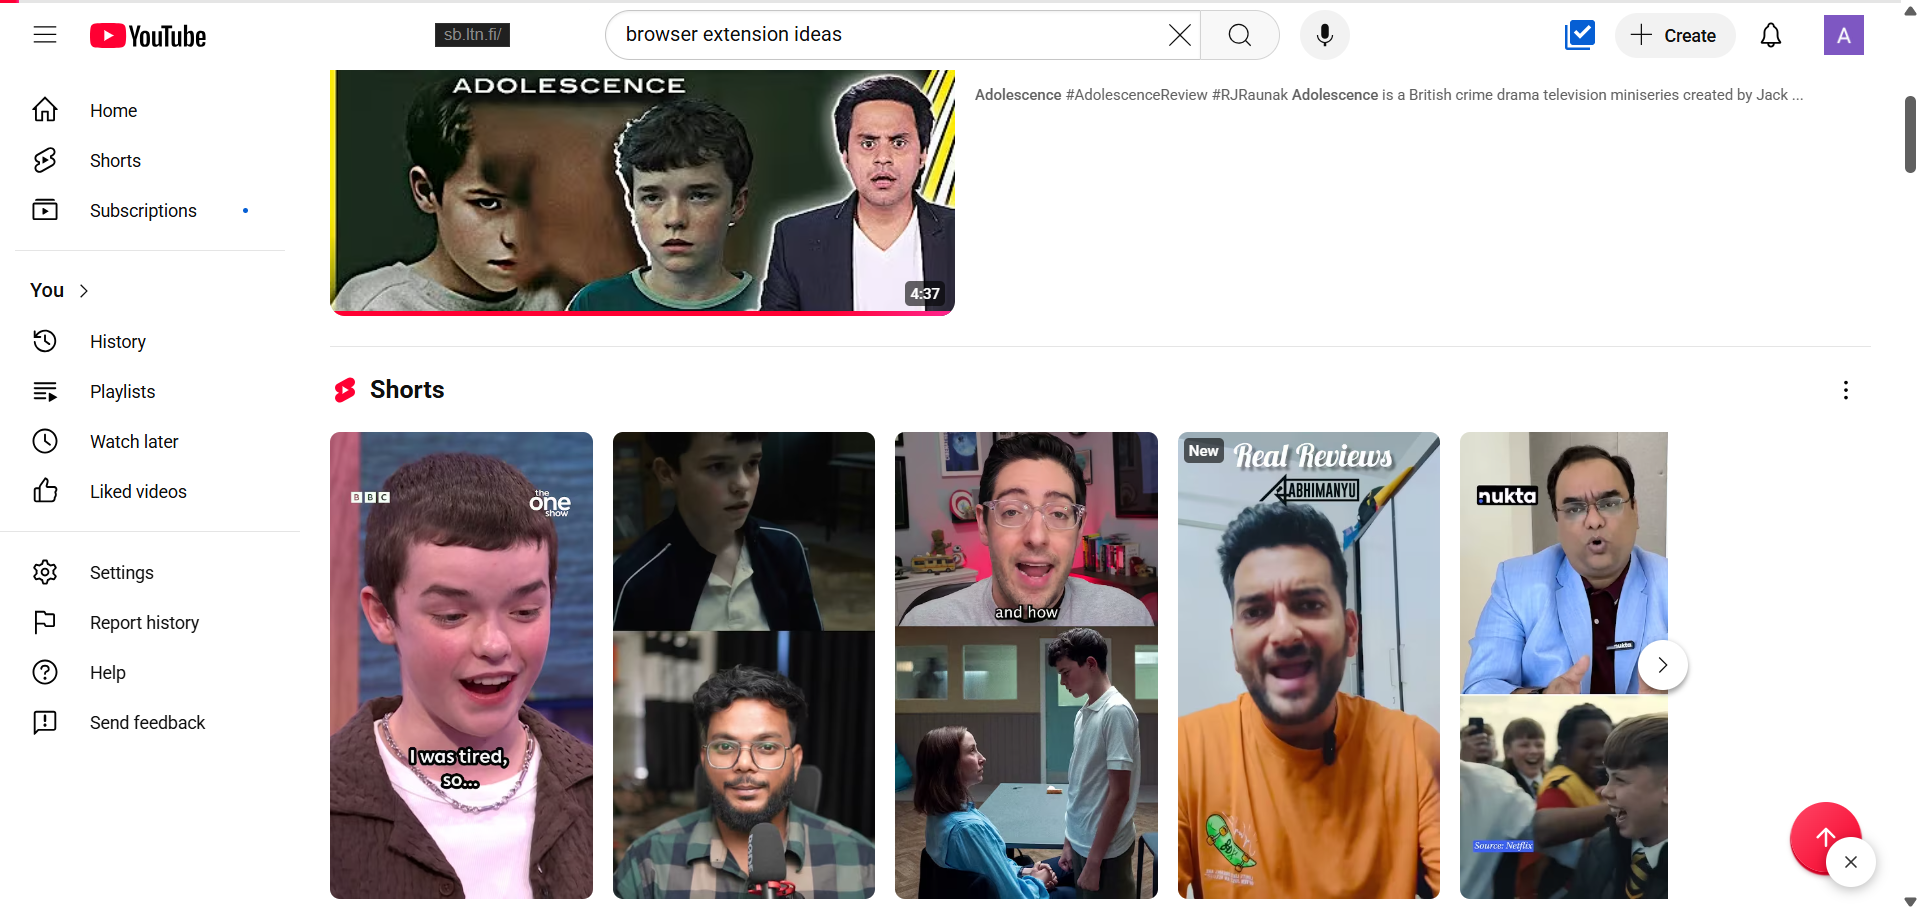This screenshot has width=1920, height=912.
Task: Click the Watch later clock icon
Action: [45, 441]
